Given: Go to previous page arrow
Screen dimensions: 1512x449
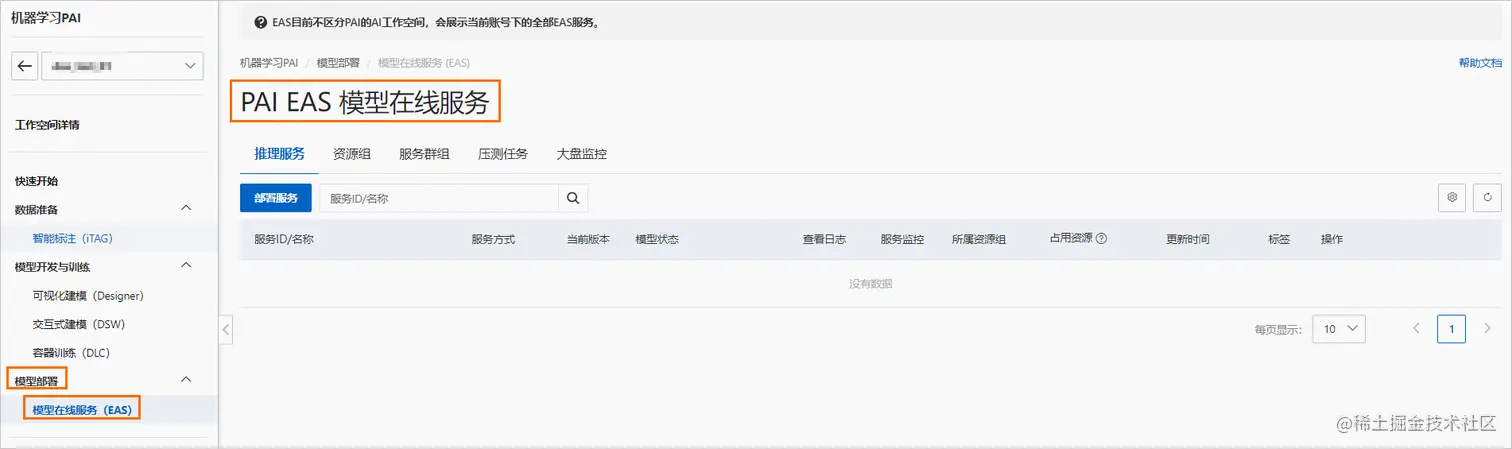Looking at the screenshot, I should click(1416, 328).
